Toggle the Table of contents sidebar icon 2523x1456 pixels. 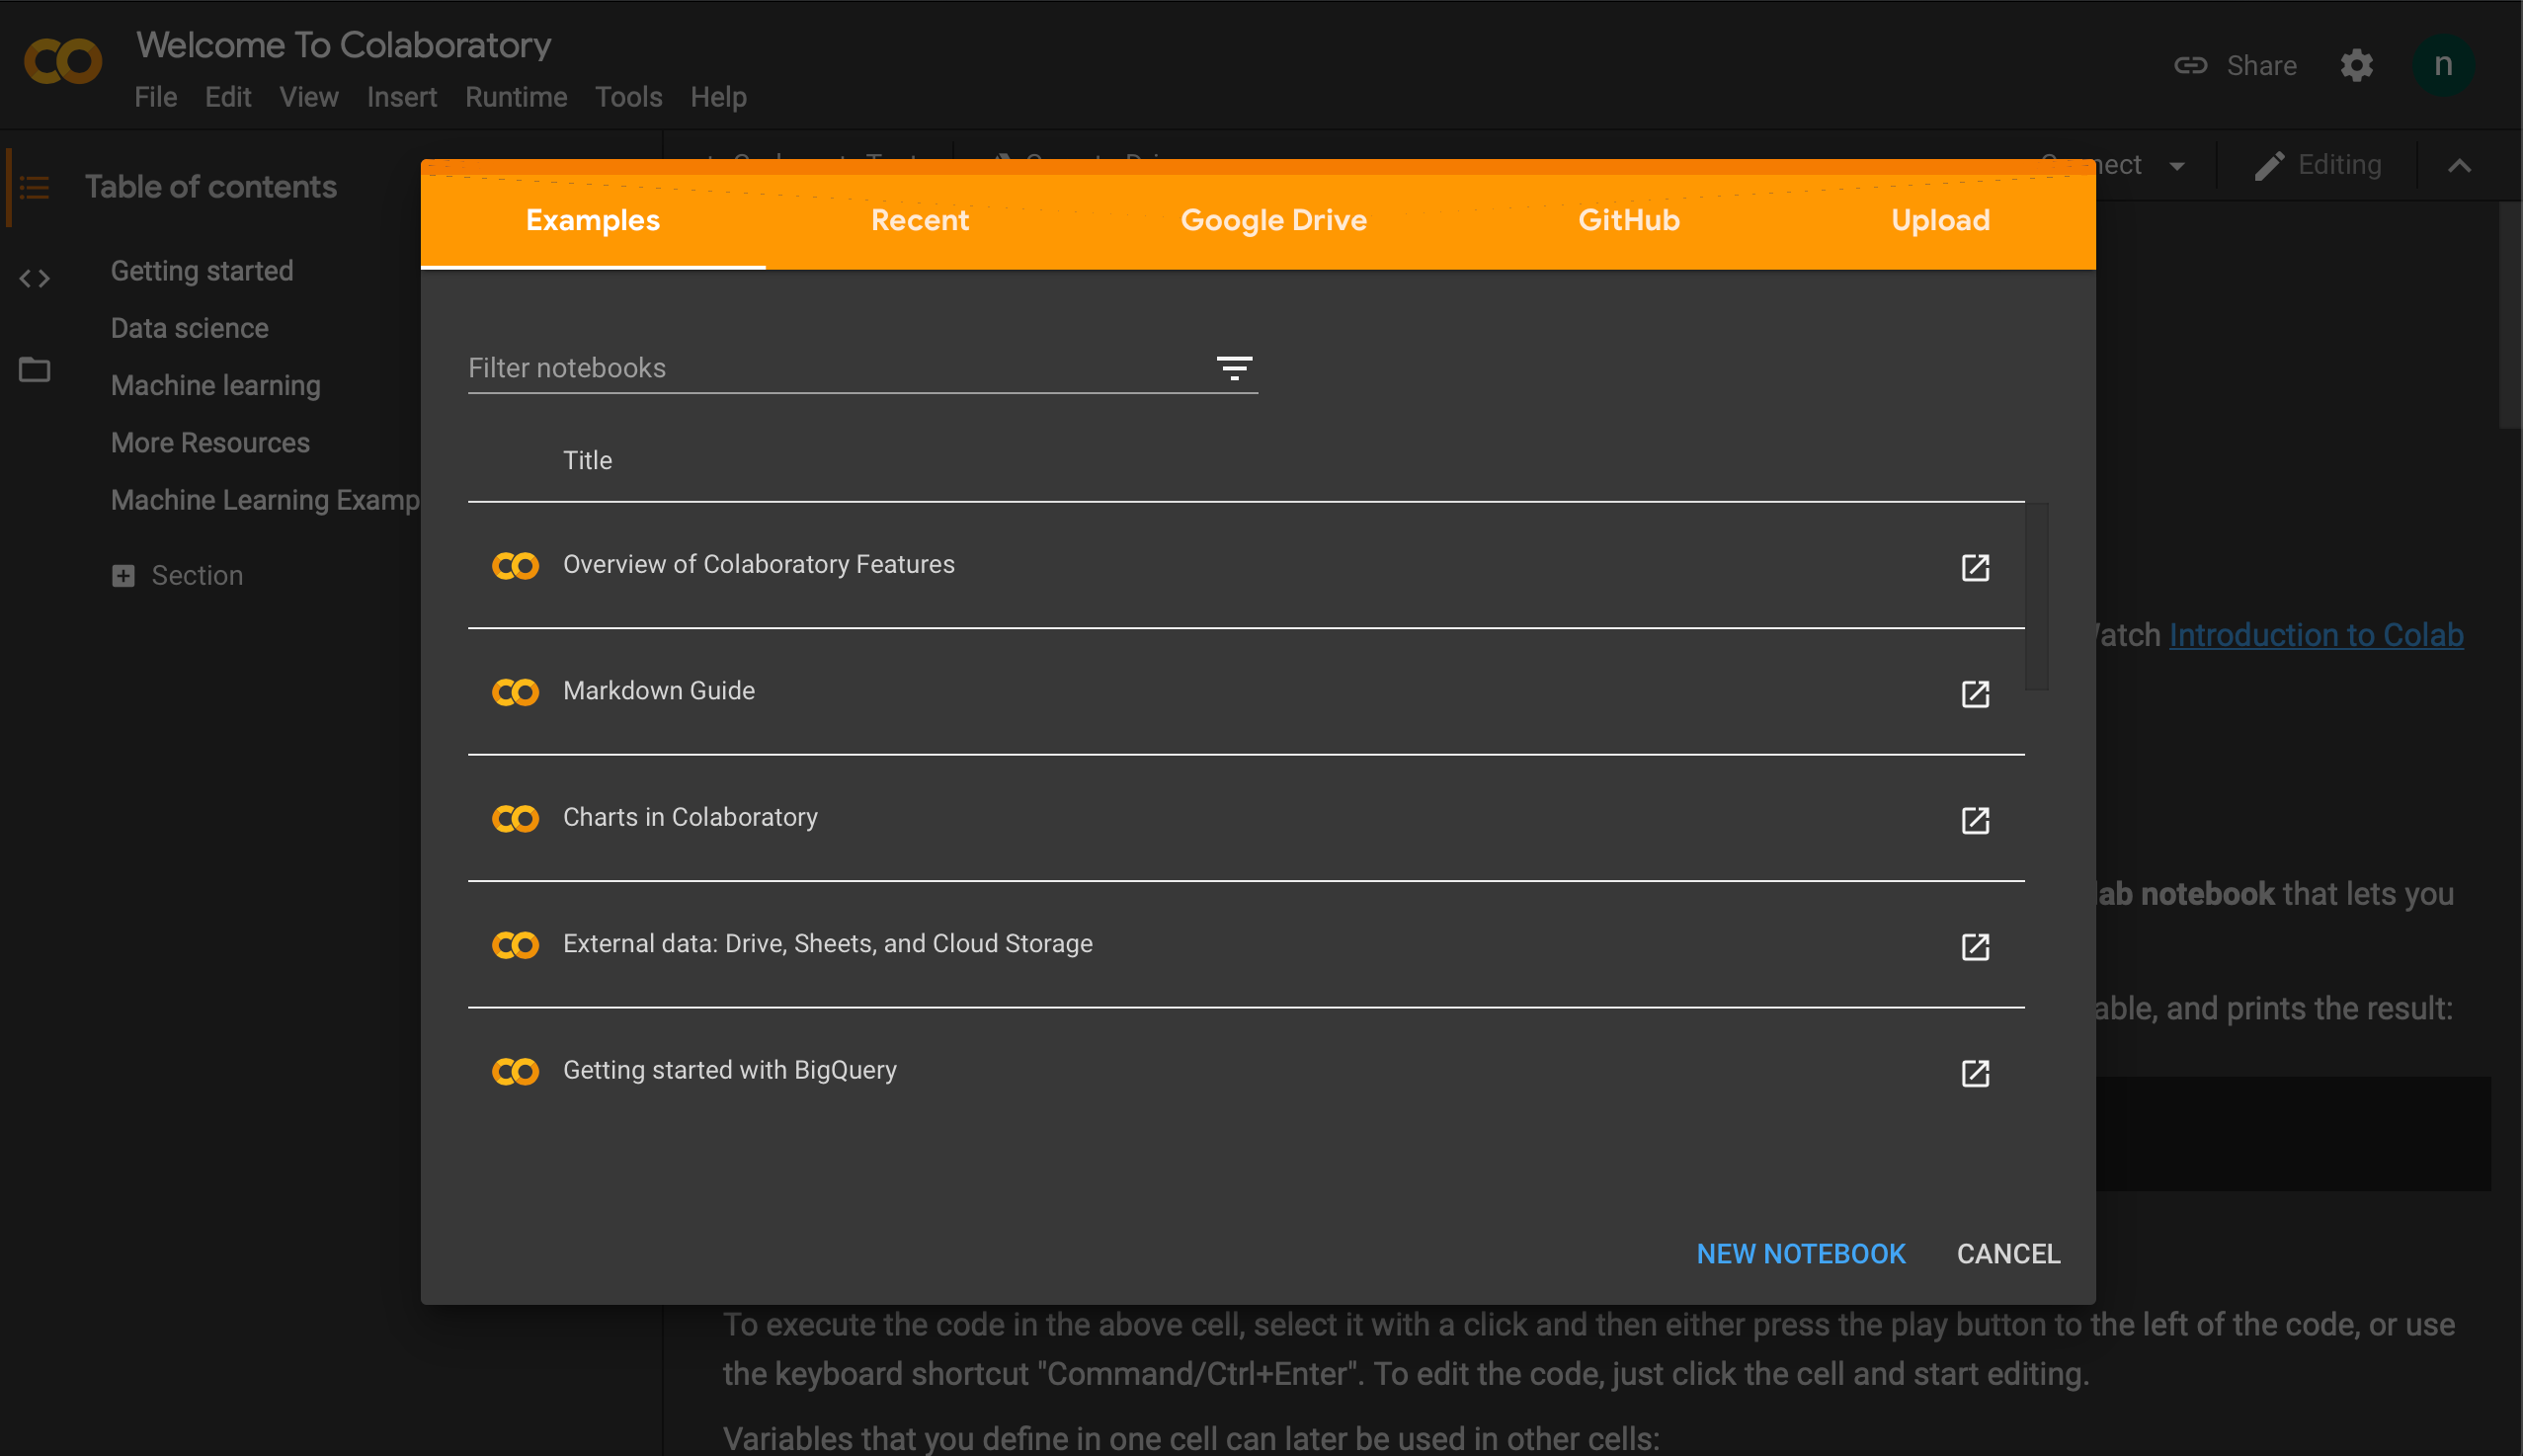point(34,187)
